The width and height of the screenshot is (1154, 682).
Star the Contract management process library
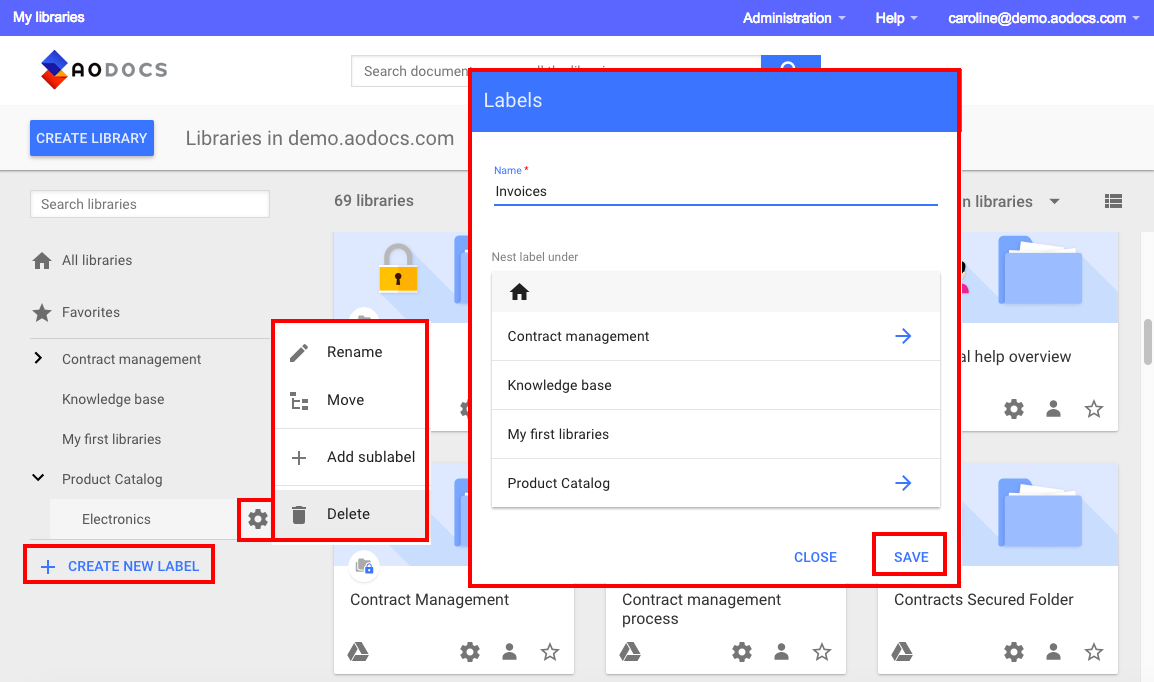[x=822, y=651]
